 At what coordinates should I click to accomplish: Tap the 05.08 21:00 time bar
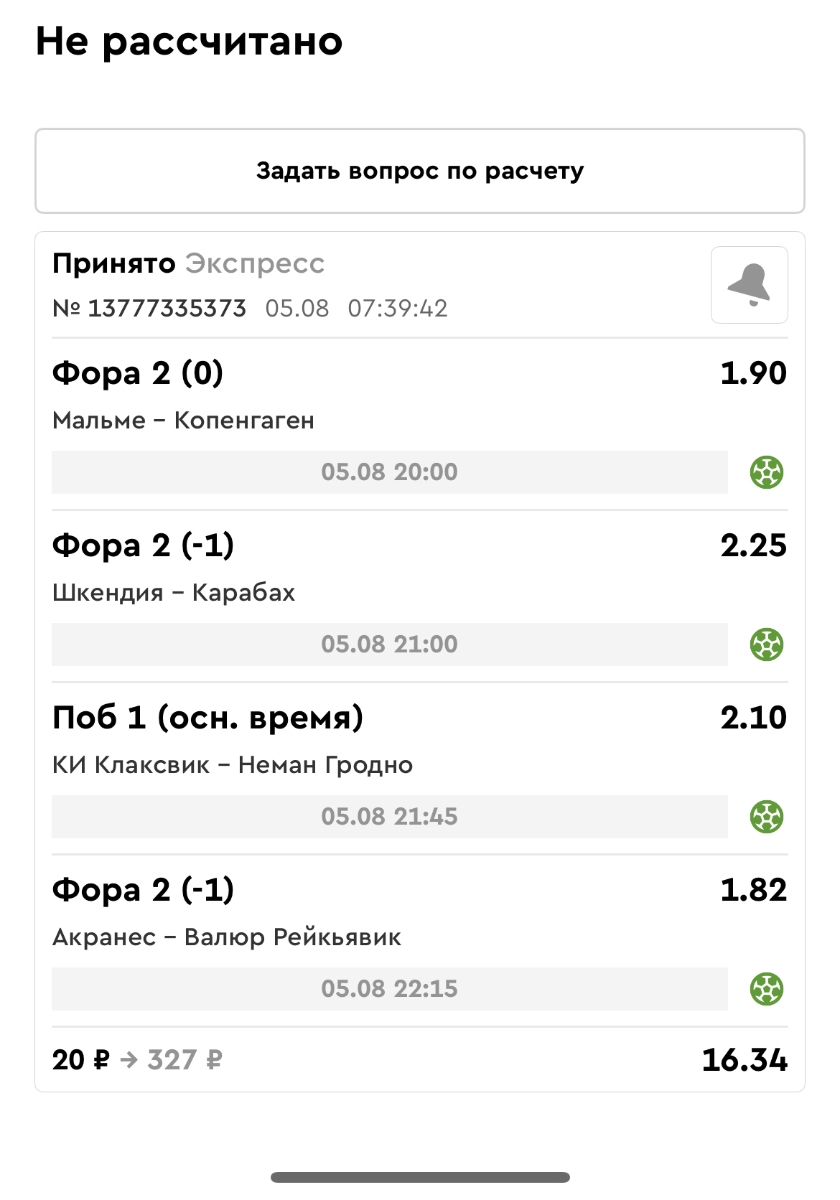[389, 644]
